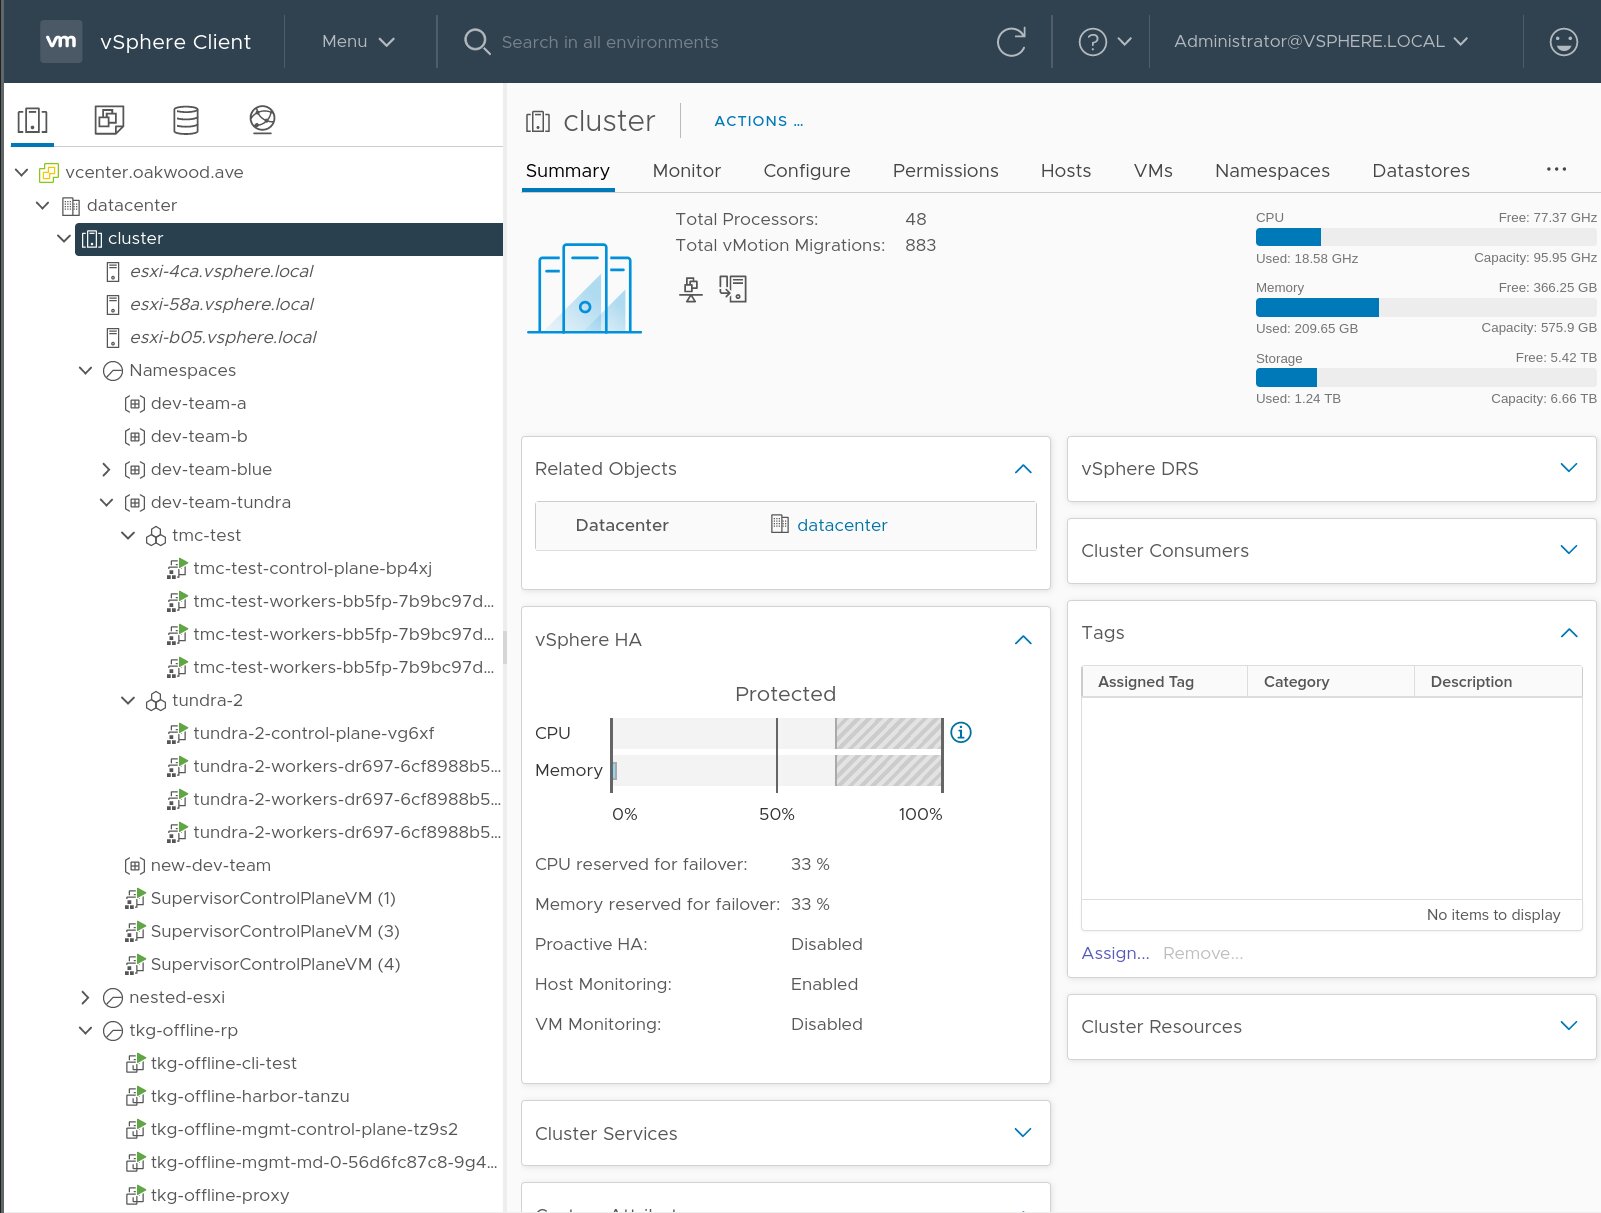Screen dimensions: 1601x1213
Task: Click the Storage usage bar
Action: pyautogui.click(x=1426, y=378)
